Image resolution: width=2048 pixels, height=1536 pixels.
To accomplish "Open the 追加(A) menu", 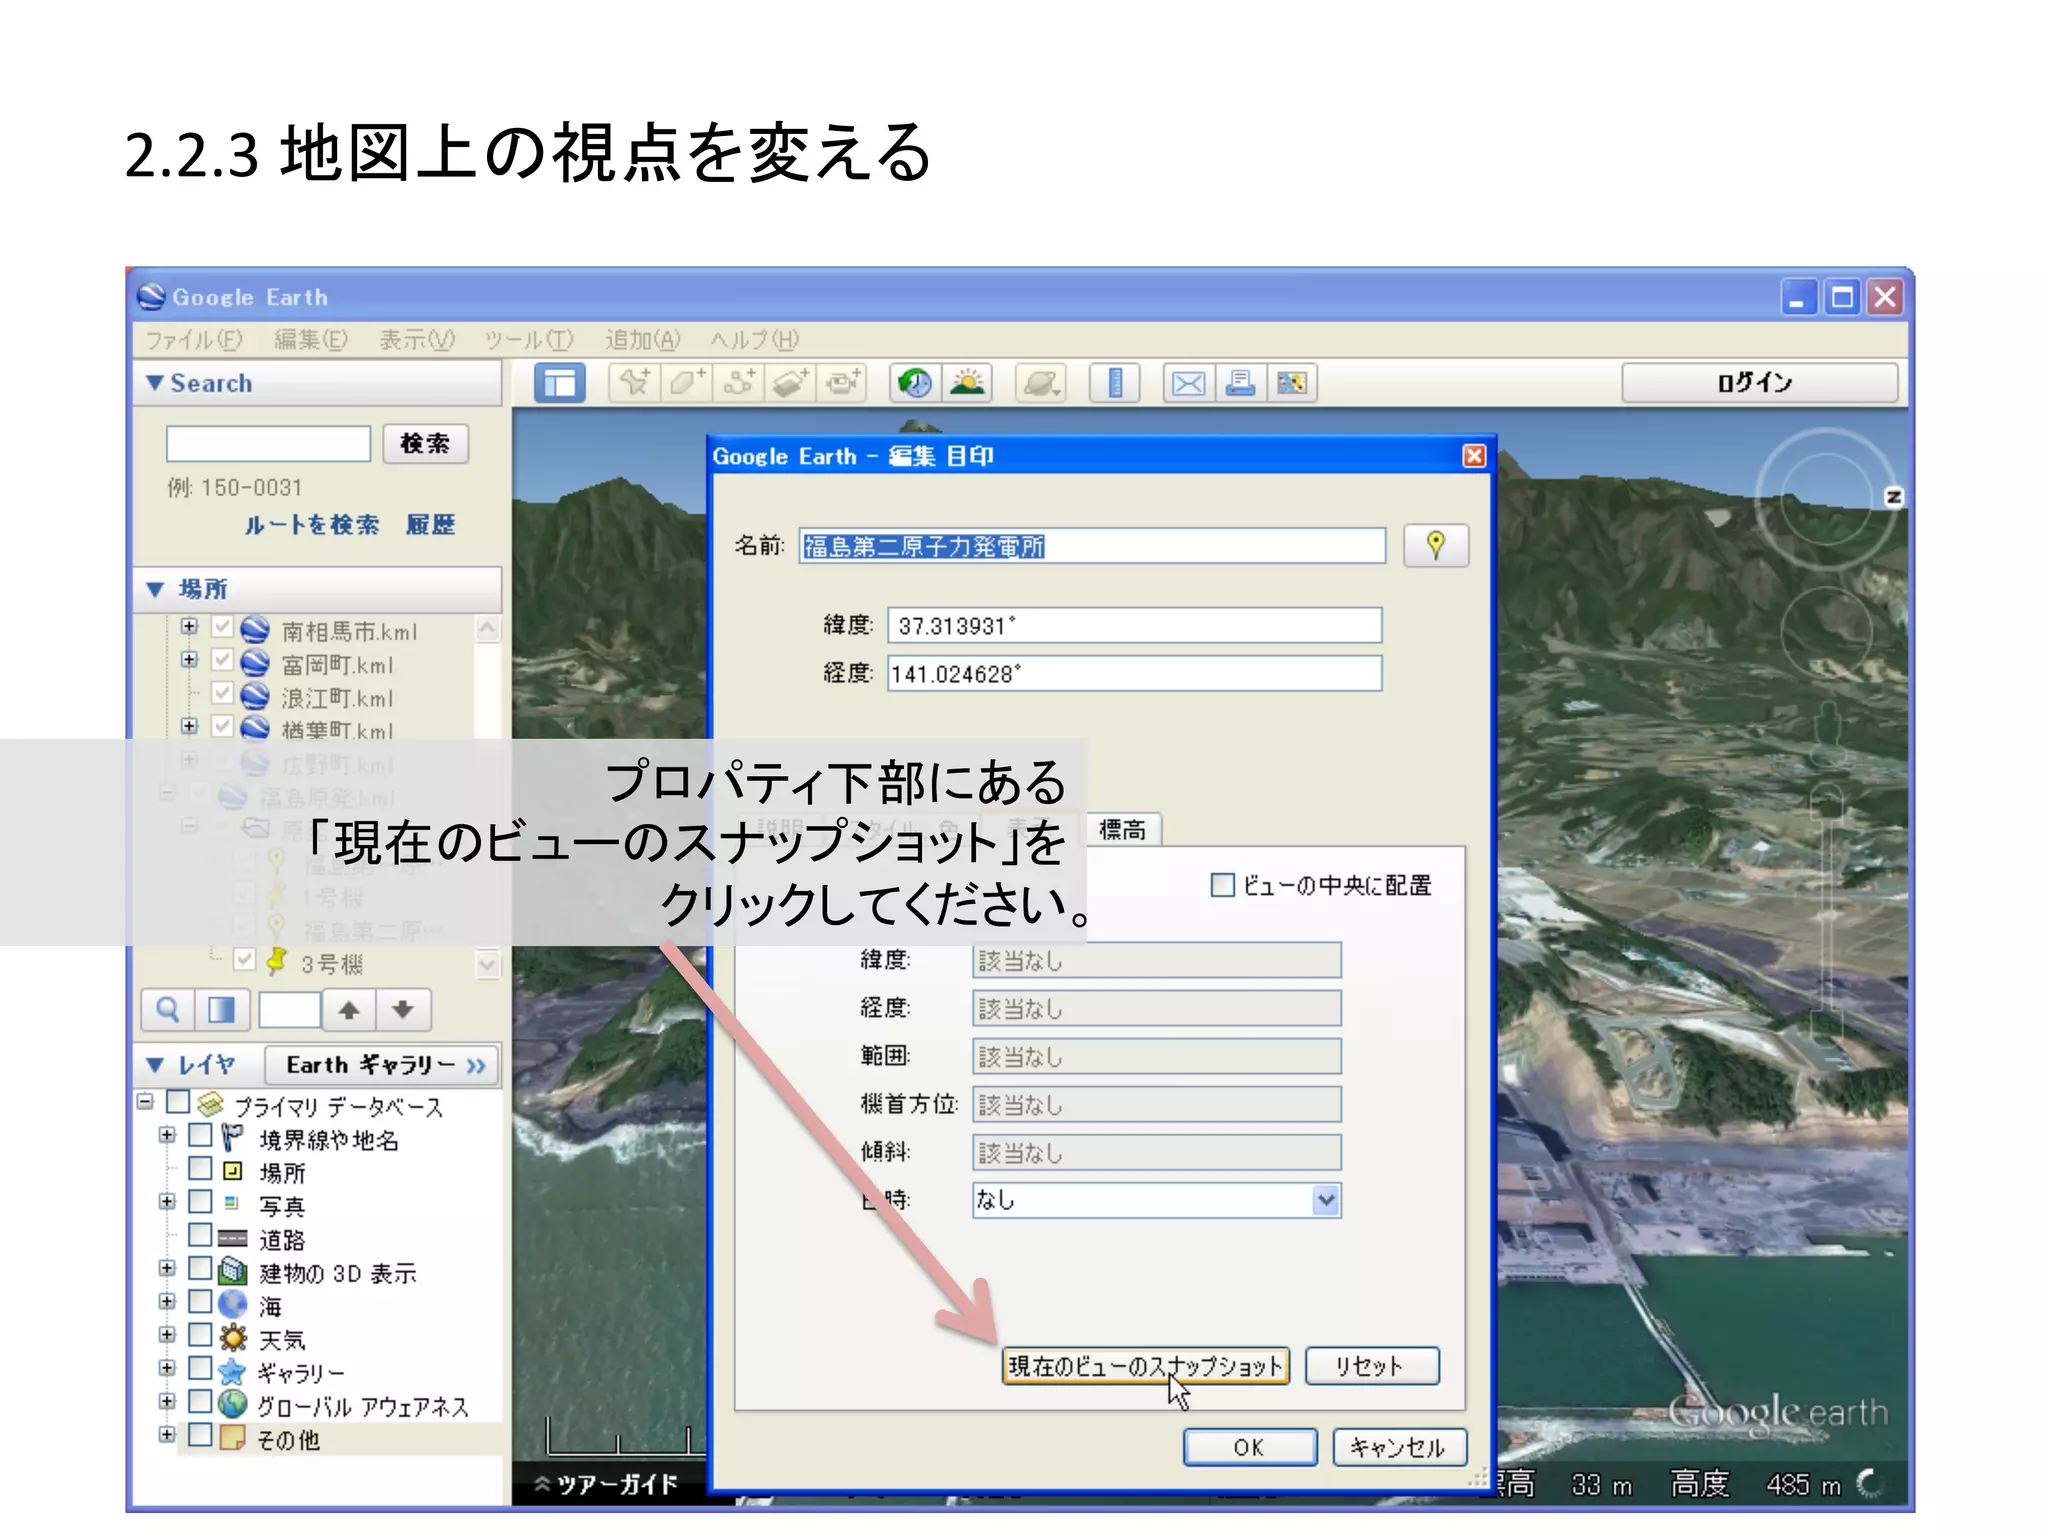I will [x=642, y=340].
